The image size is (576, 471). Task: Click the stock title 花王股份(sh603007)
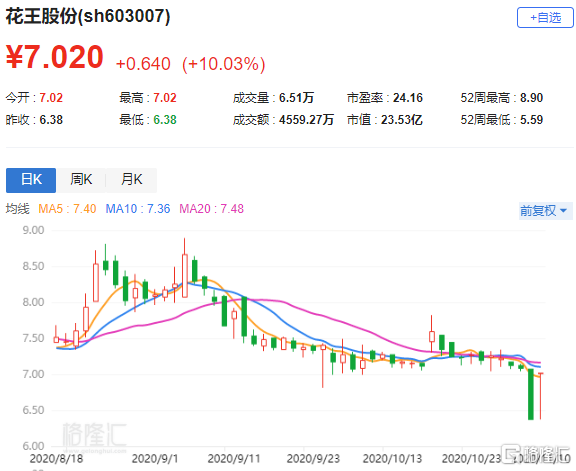click(x=88, y=17)
